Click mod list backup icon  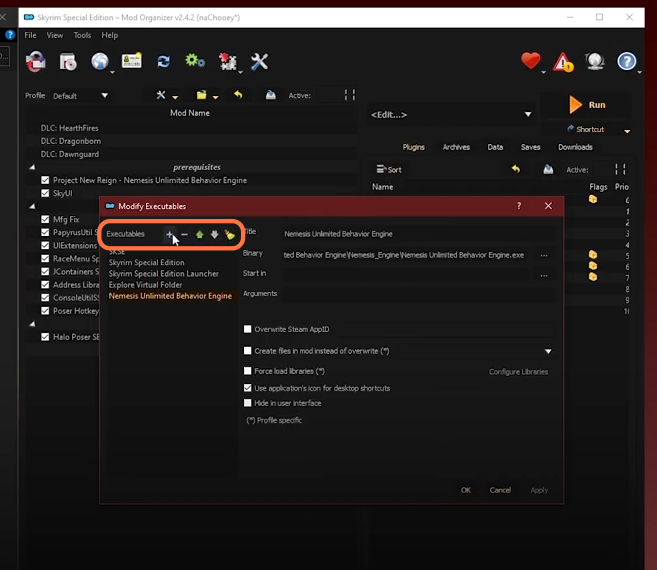pos(271,95)
